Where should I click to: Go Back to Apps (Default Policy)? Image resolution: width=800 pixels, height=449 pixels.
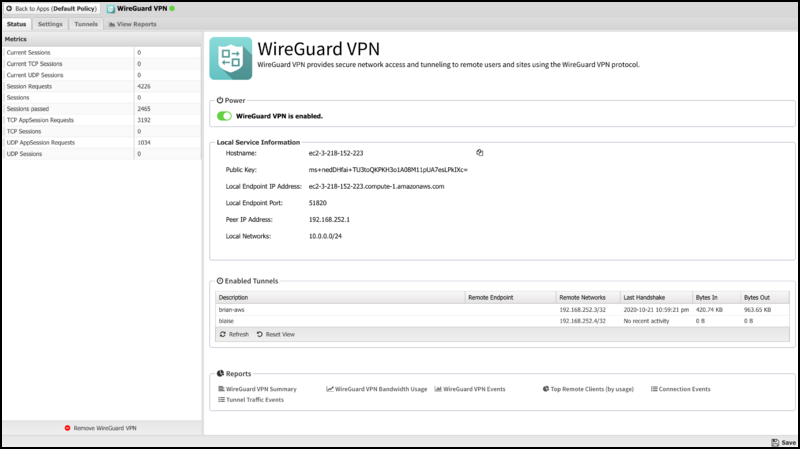pos(51,9)
